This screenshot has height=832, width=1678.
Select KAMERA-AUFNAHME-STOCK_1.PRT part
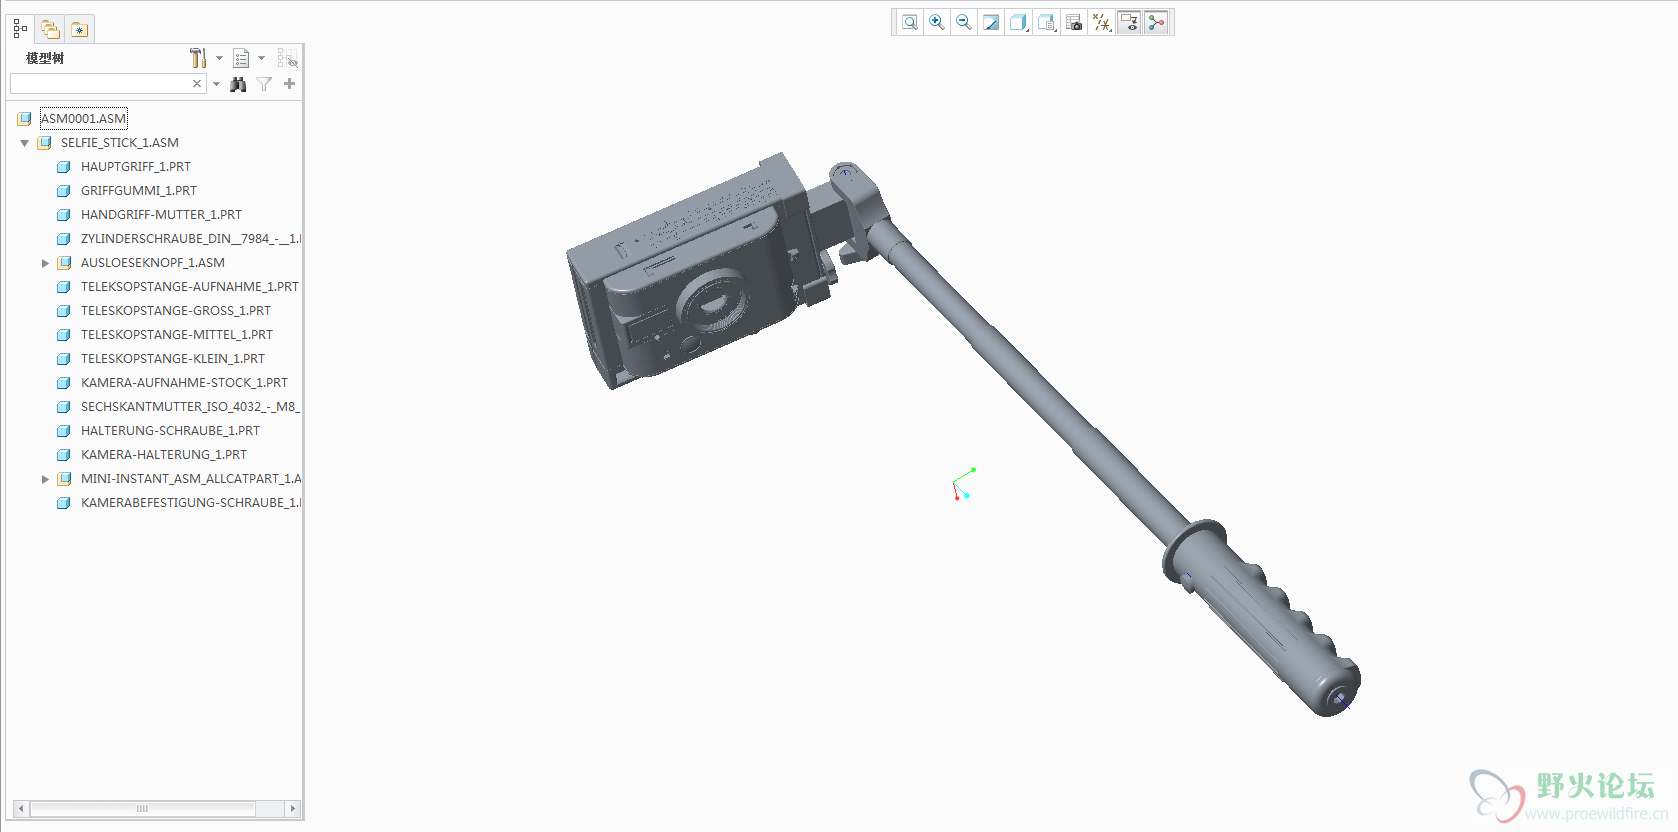[x=184, y=383]
